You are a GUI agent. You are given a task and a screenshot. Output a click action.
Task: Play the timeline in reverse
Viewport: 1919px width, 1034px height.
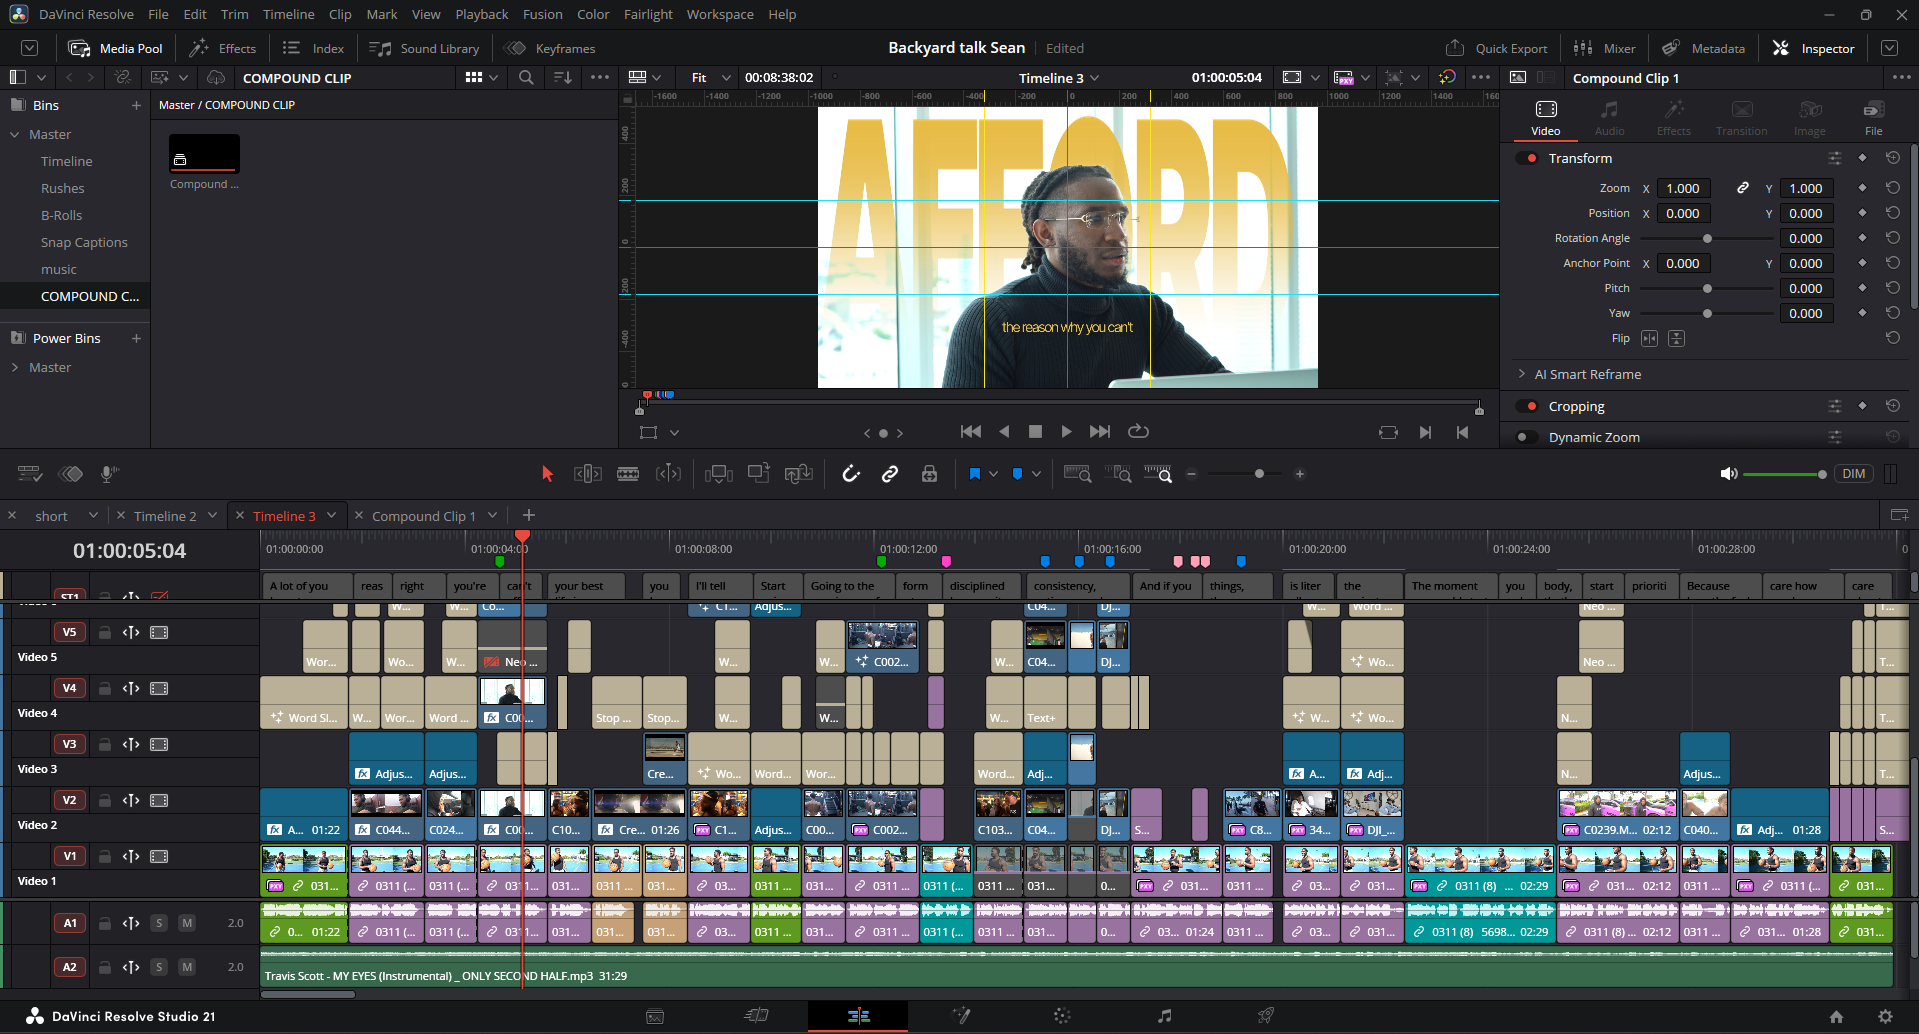coord(1004,431)
